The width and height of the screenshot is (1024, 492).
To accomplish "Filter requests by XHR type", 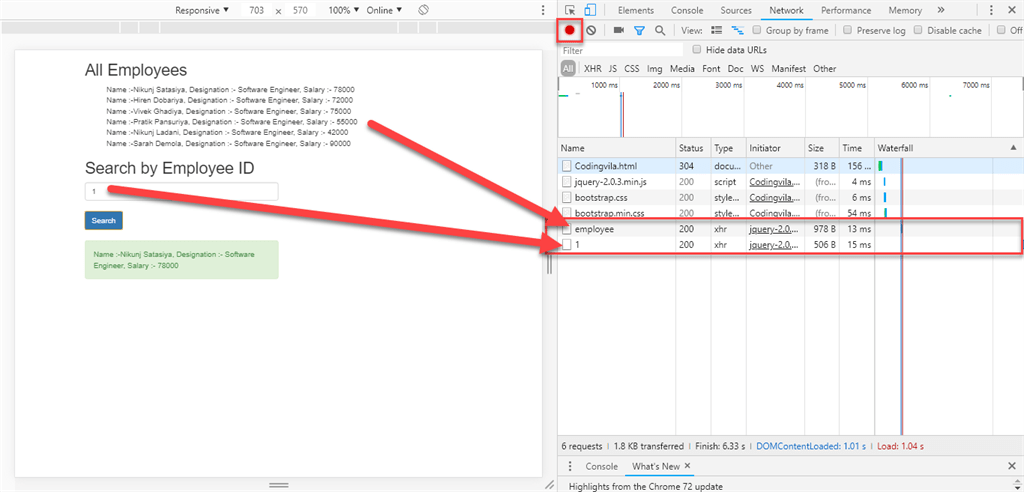I will [x=593, y=69].
